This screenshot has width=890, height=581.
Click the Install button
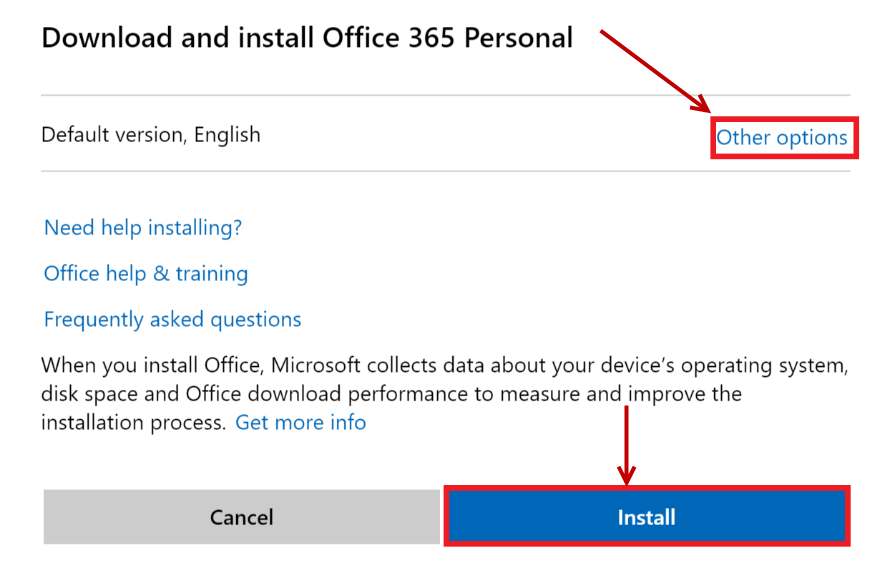[x=646, y=517]
